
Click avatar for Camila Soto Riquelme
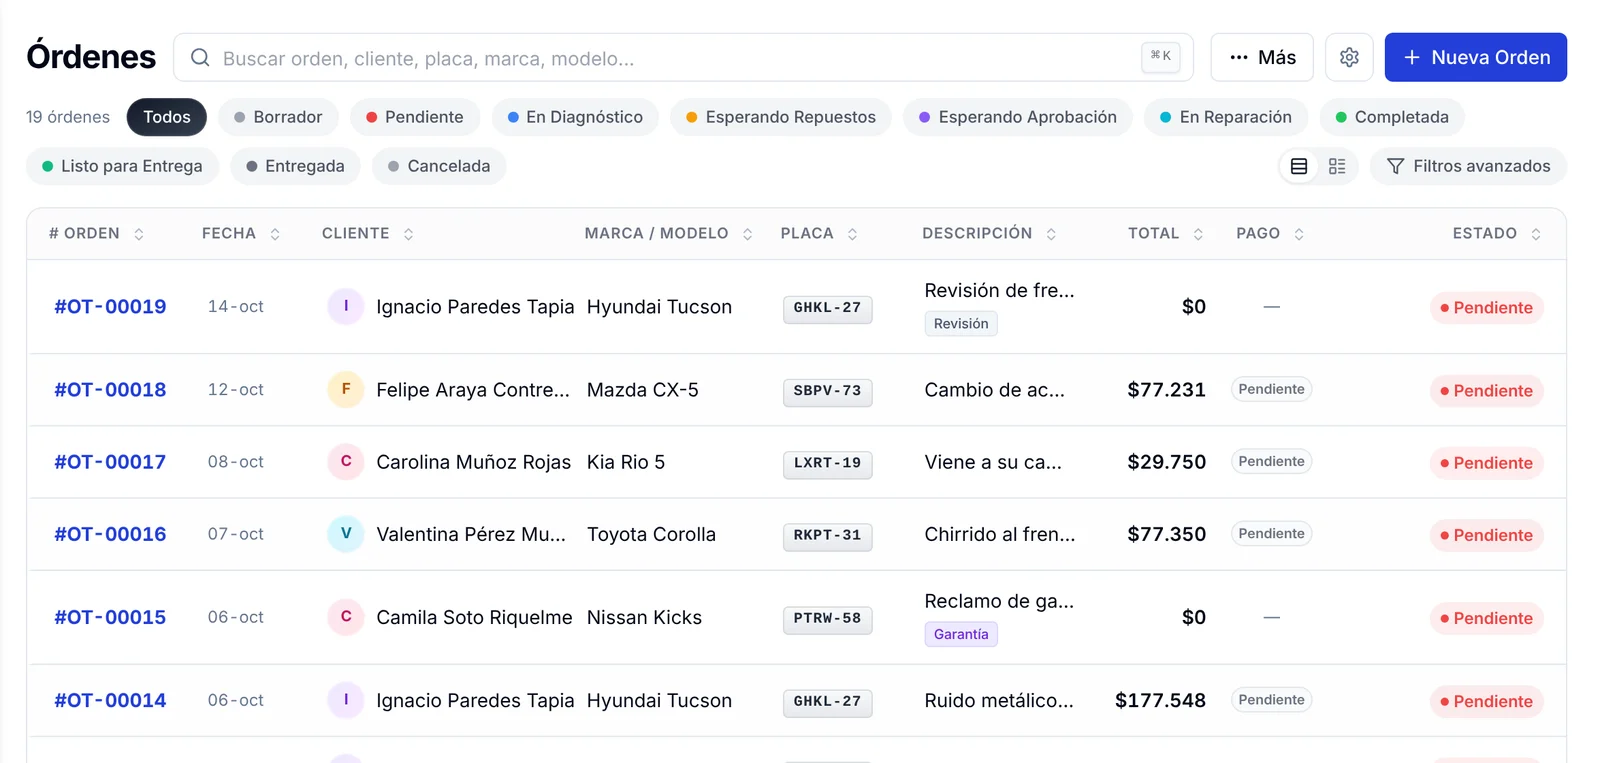tap(346, 616)
